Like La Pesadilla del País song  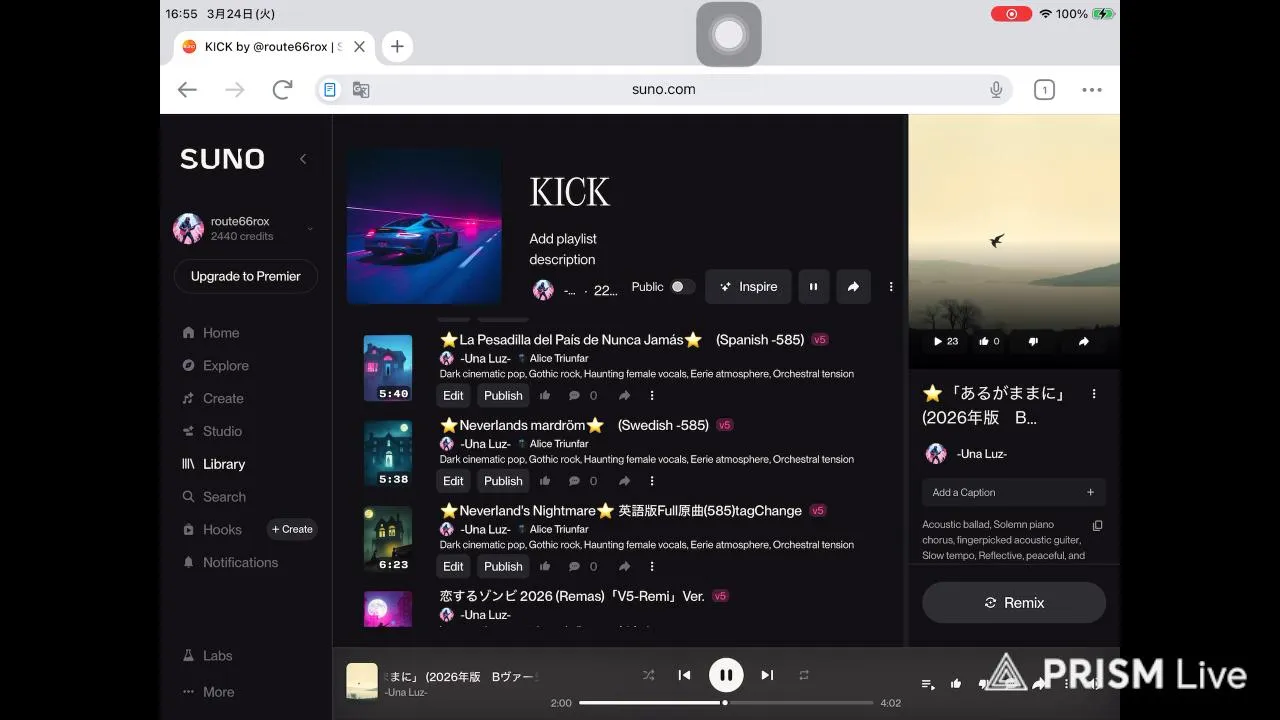click(545, 396)
